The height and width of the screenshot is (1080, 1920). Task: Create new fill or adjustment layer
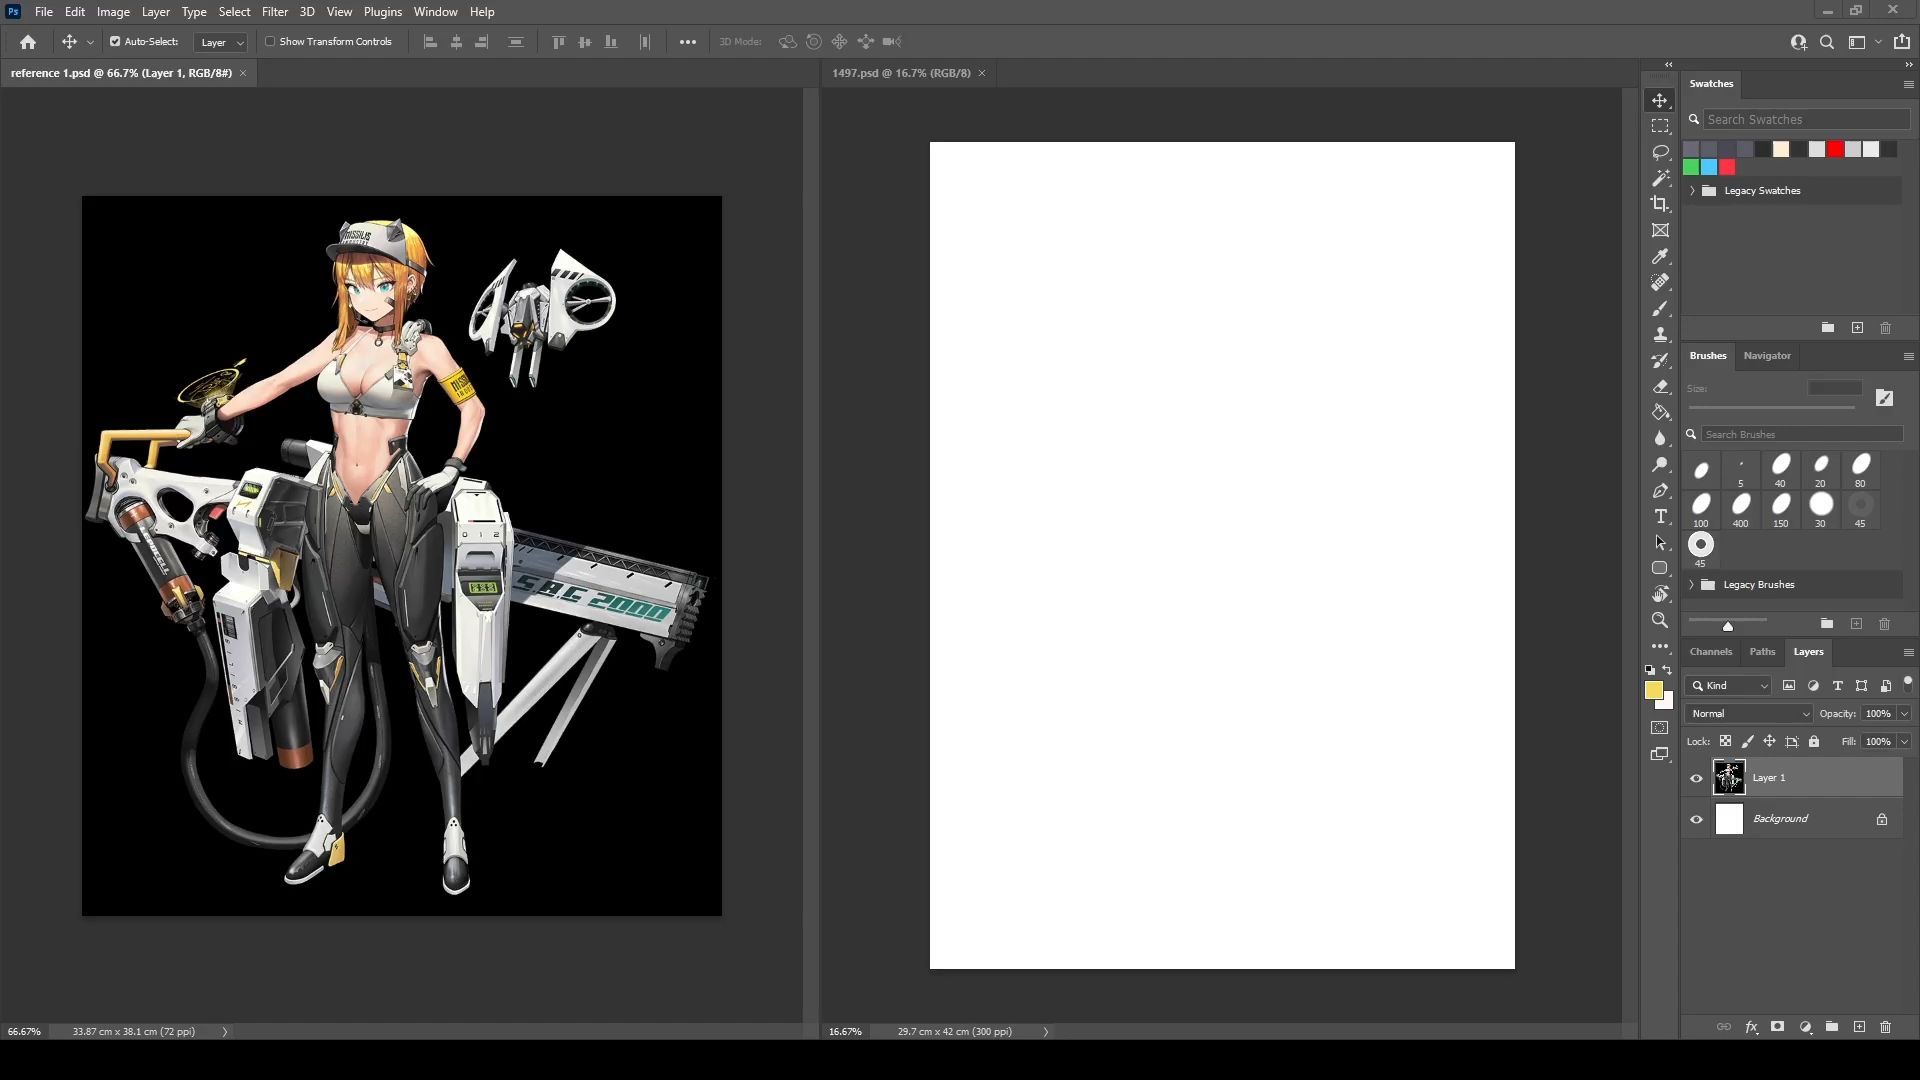[1805, 1027]
